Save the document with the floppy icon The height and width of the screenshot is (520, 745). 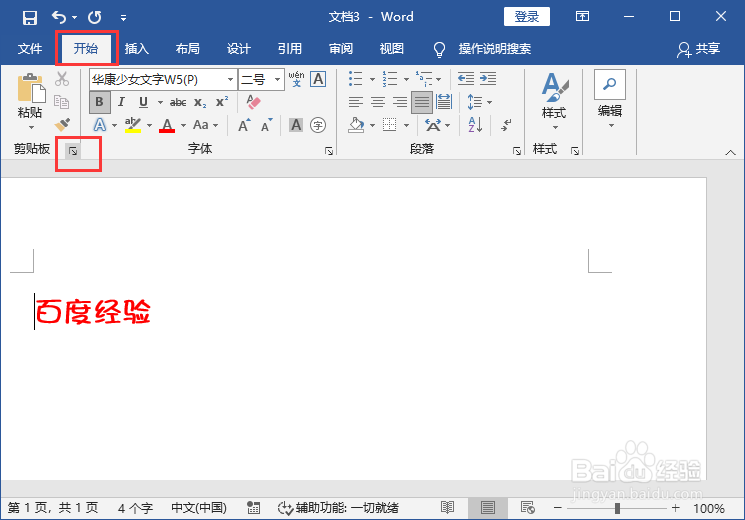[x=29, y=18]
